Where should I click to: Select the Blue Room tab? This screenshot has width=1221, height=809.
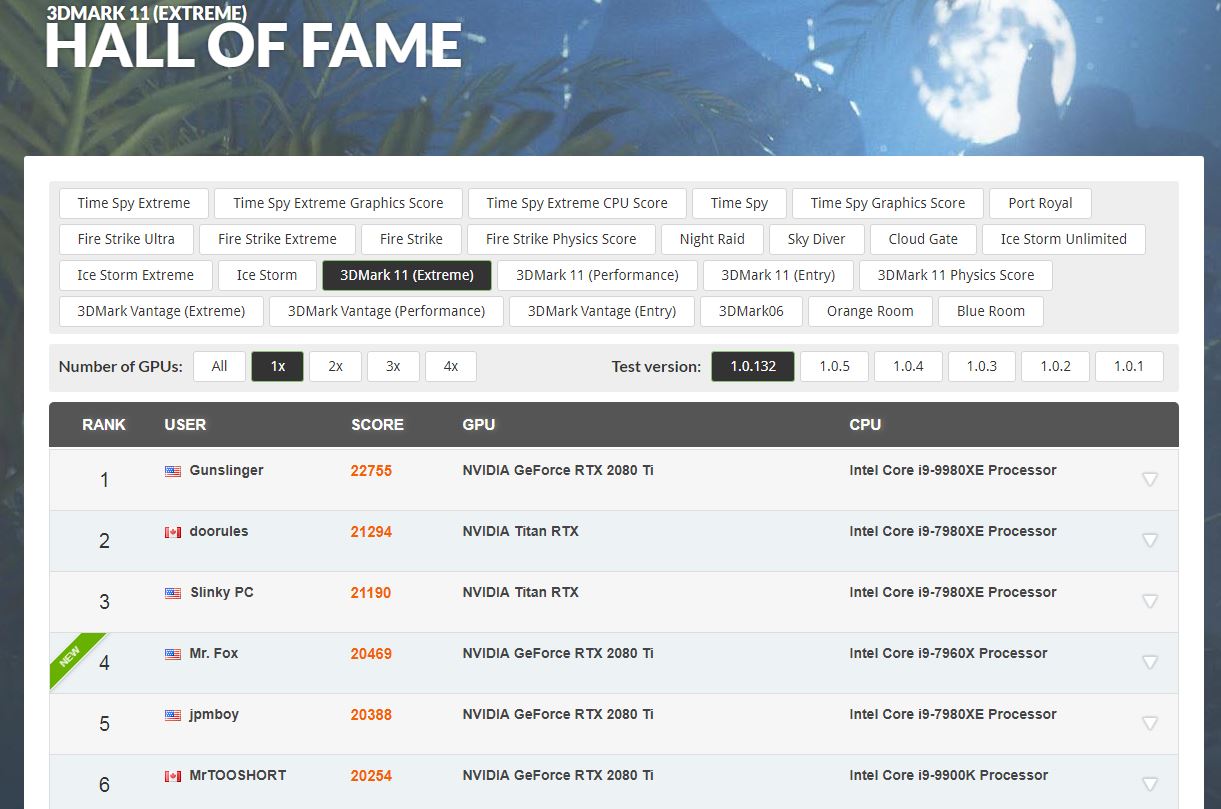991,311
